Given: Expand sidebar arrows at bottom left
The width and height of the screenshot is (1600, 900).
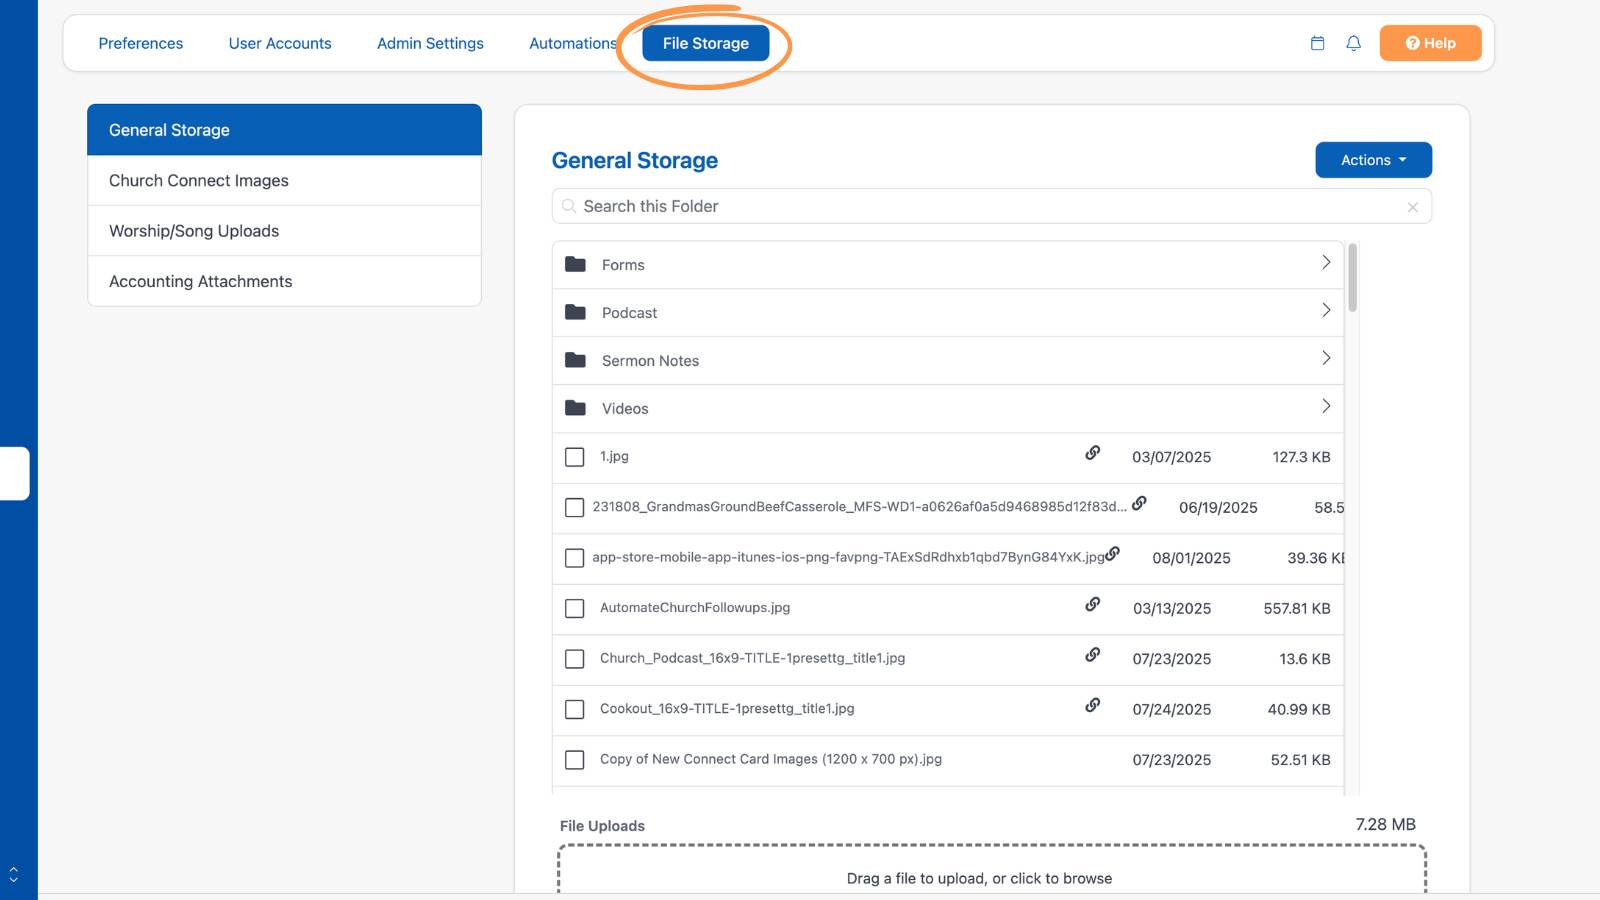Looking at the screenshot, I should click(13, 874).
